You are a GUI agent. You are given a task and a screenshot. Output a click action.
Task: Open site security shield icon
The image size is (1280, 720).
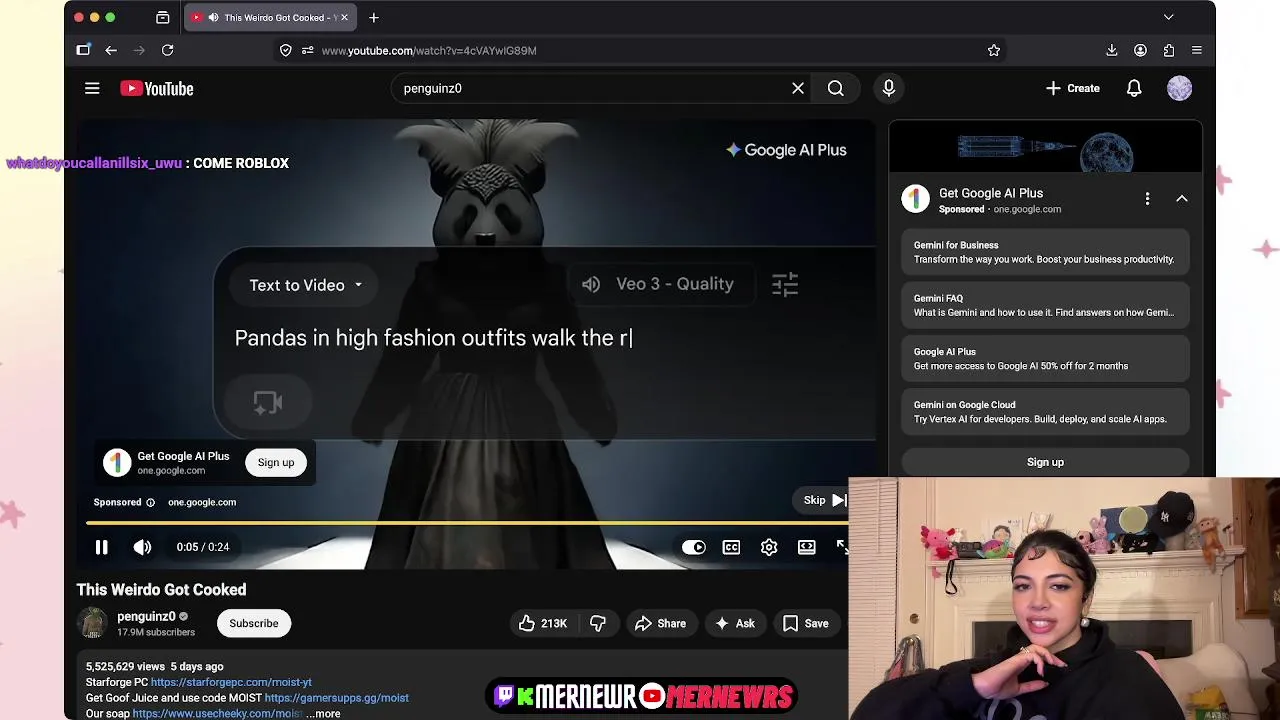(x=286, y=50)
